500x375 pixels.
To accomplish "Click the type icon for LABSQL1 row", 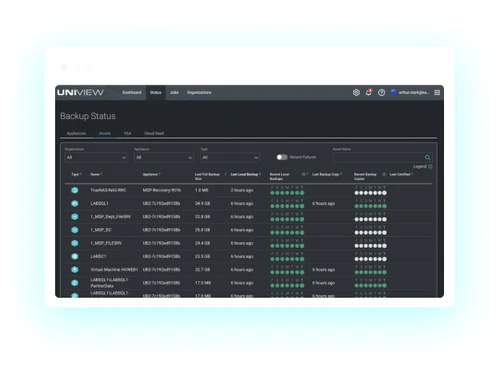I will tap(75, 203).
